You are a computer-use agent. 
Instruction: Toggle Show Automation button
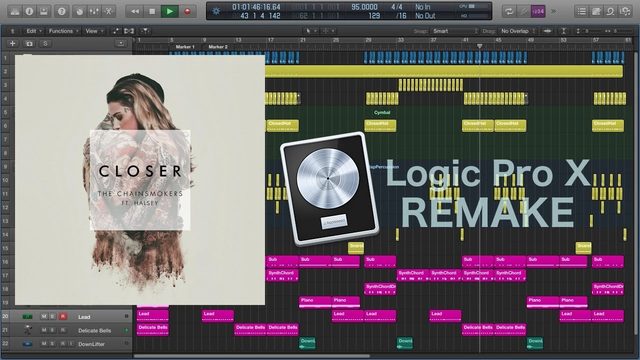(116, 31)
